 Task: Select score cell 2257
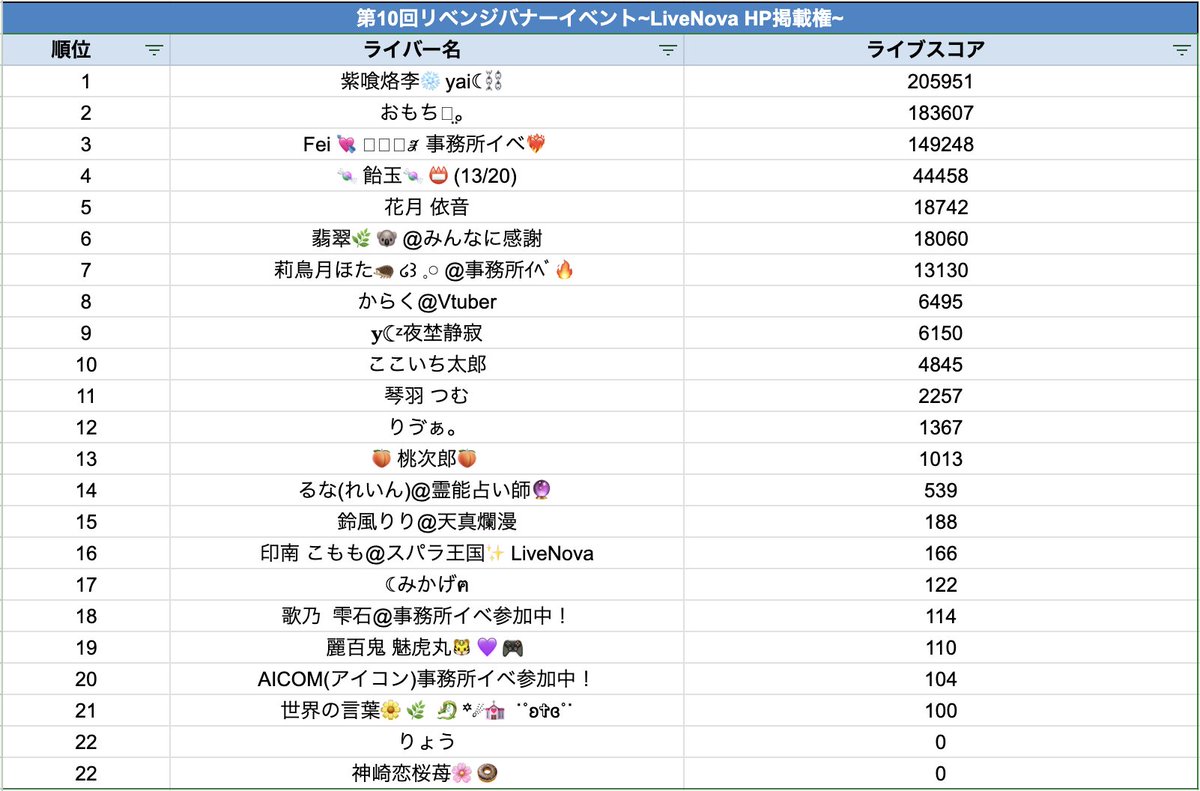(x=941, y=397)
